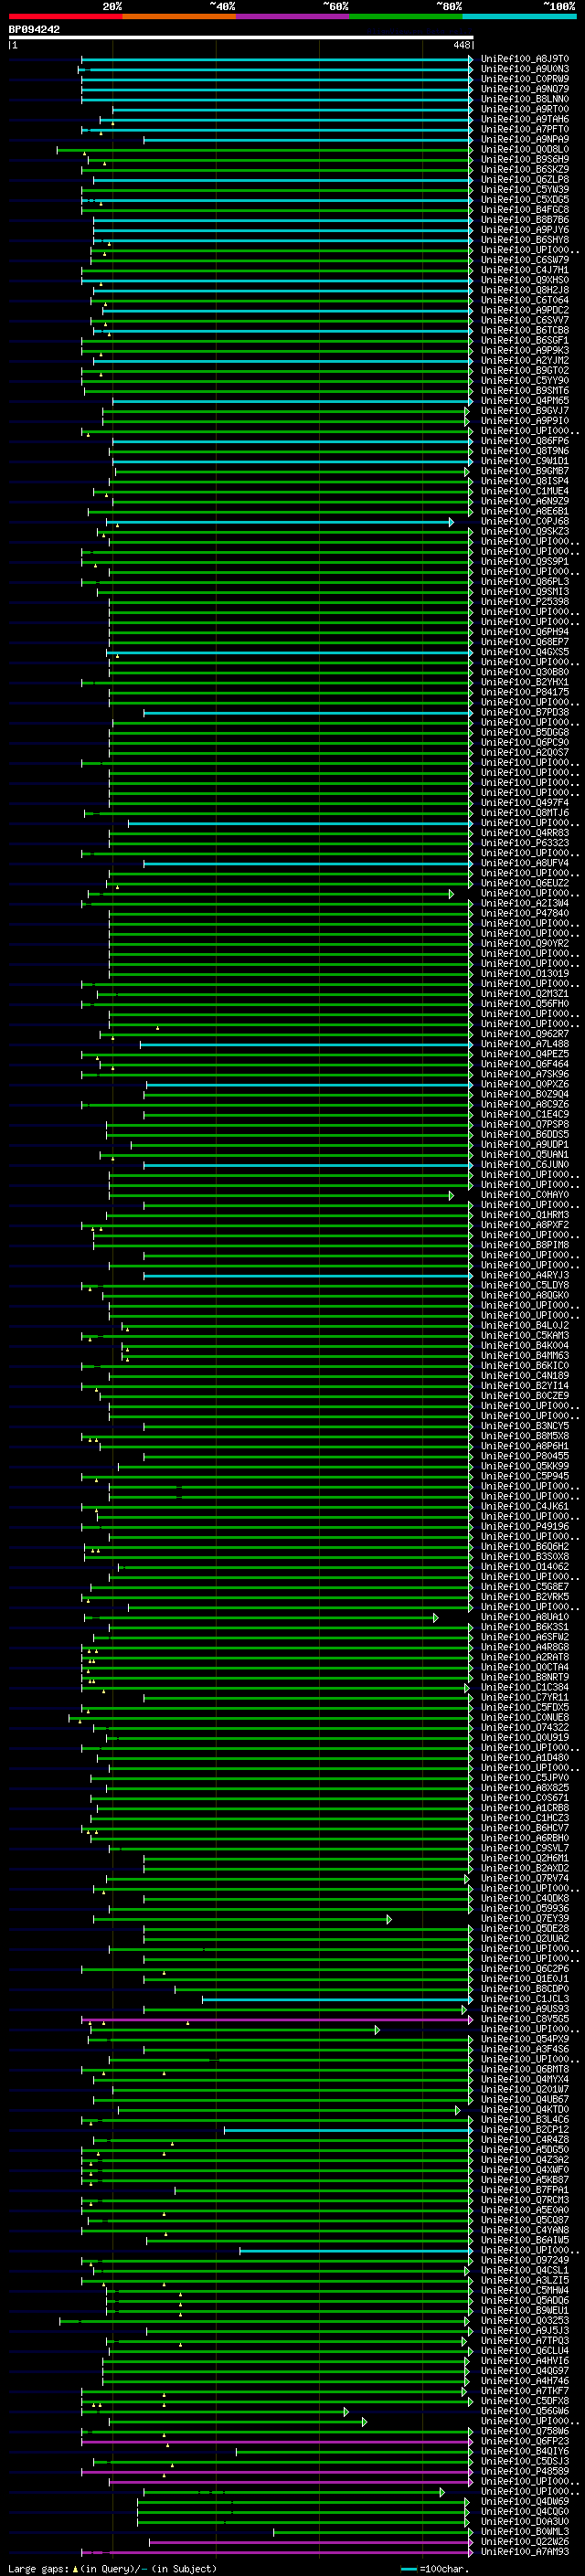Select the UniRef100_C5LDY8 label
Image resolution: width=585 pixels, height=2576 pixels.
(525, 1285)
